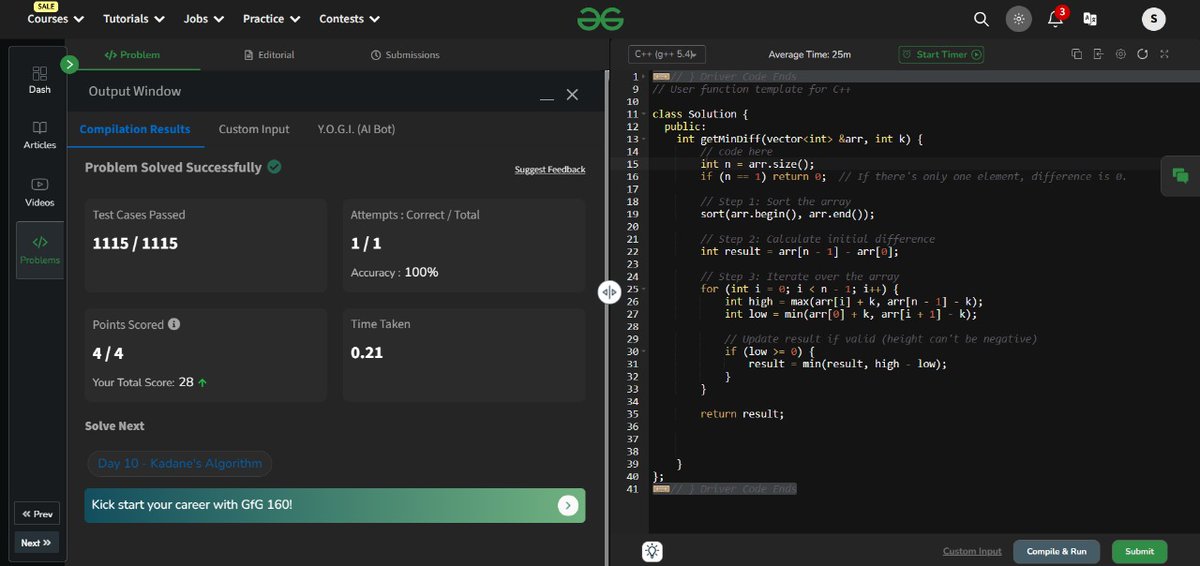The image size is (1200, 566).
Task: Open the green chat bubble icon
Action: pyautogui.click(x=1180, y=175)
